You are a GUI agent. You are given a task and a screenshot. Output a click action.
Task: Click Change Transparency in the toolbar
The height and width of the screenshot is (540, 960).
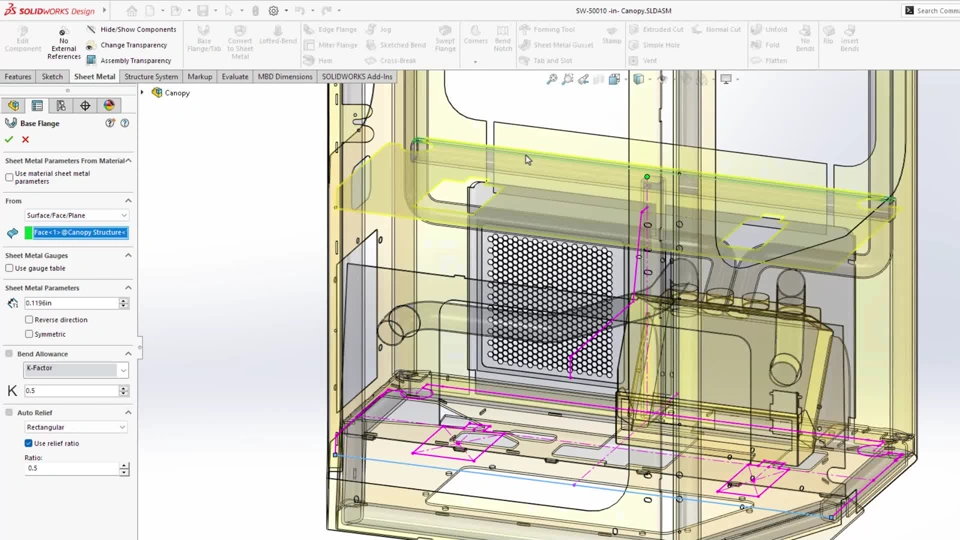coord(133,45)
